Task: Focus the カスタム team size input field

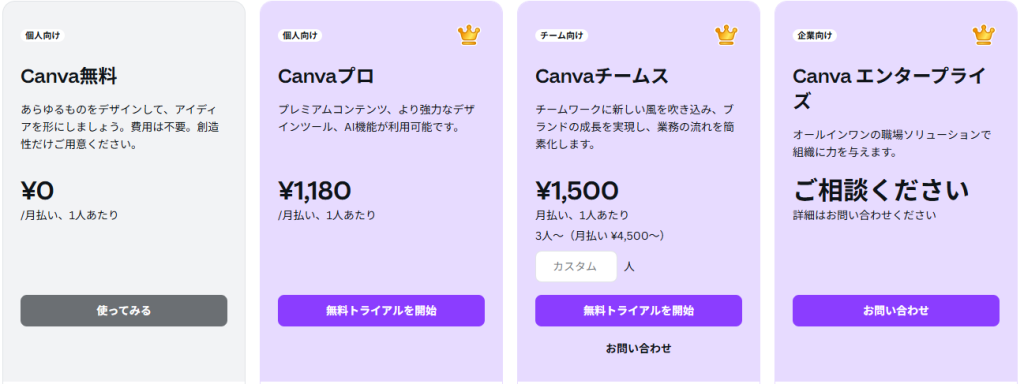Action: 576,266
